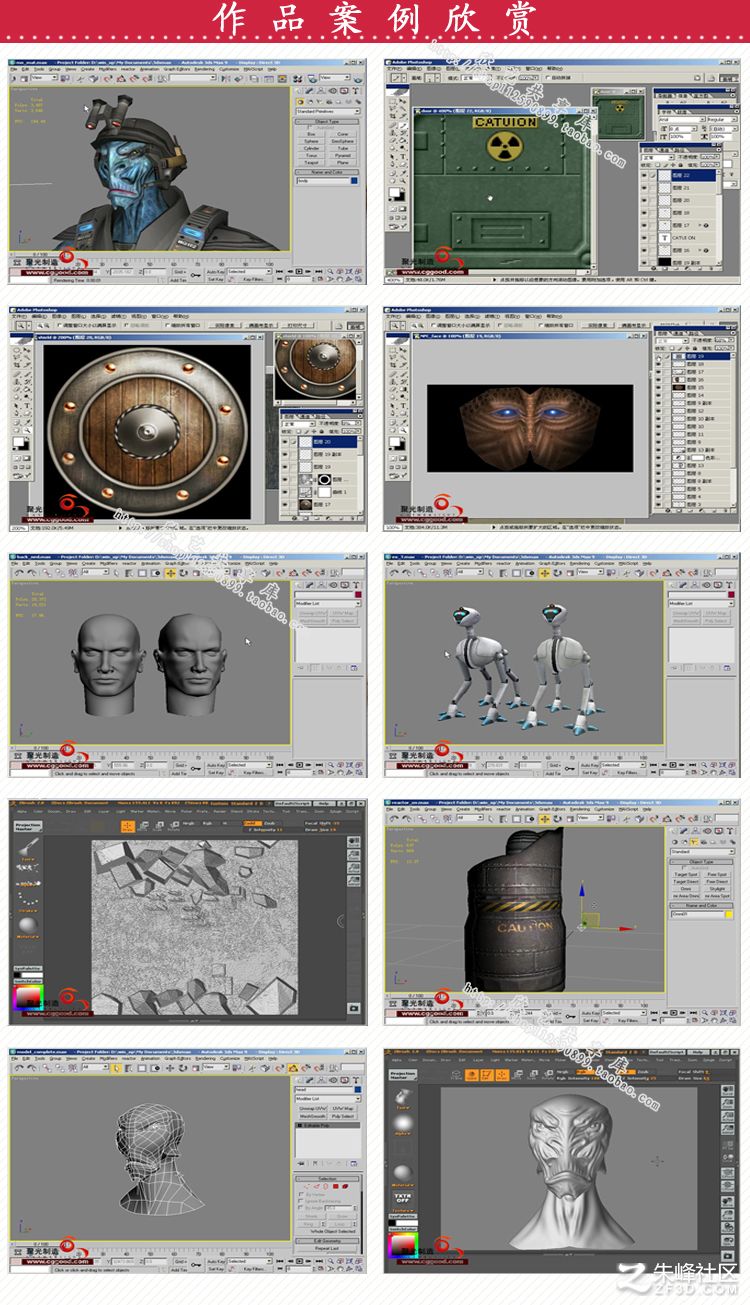Hide layer 17 in Photoshop shield window

[x=285, y=504]
